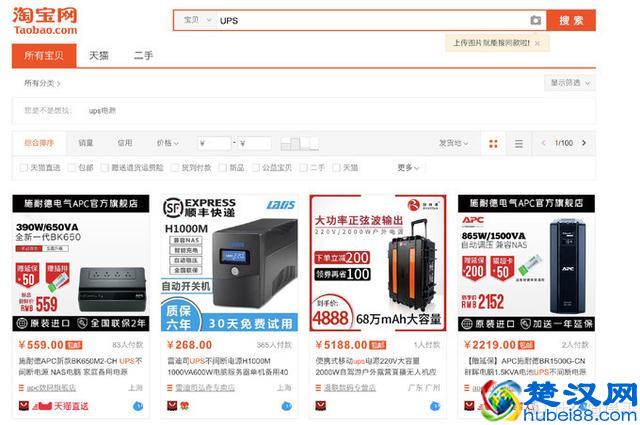Tick the 包邮 filter checkbox
Screen dimensions: 640x425
point(71,168)
